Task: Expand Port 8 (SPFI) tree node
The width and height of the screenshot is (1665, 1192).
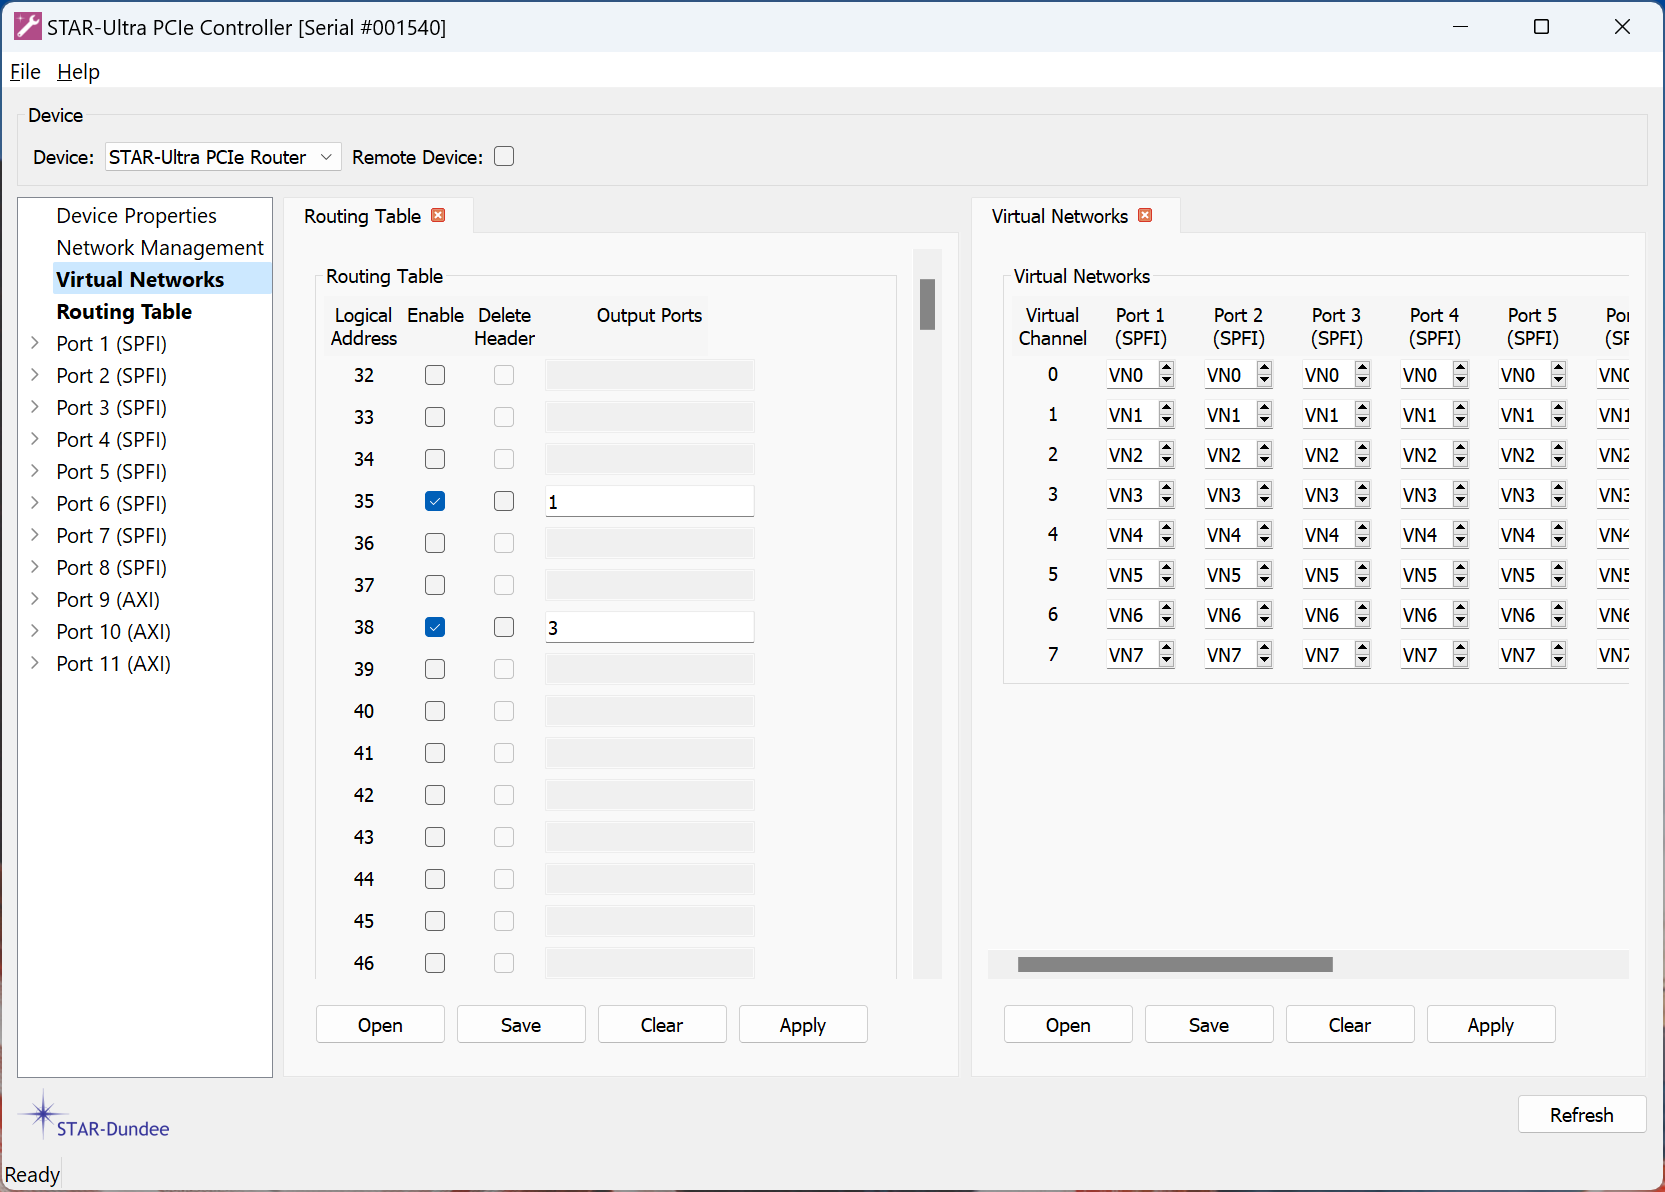Action: (x=35, y=567)
